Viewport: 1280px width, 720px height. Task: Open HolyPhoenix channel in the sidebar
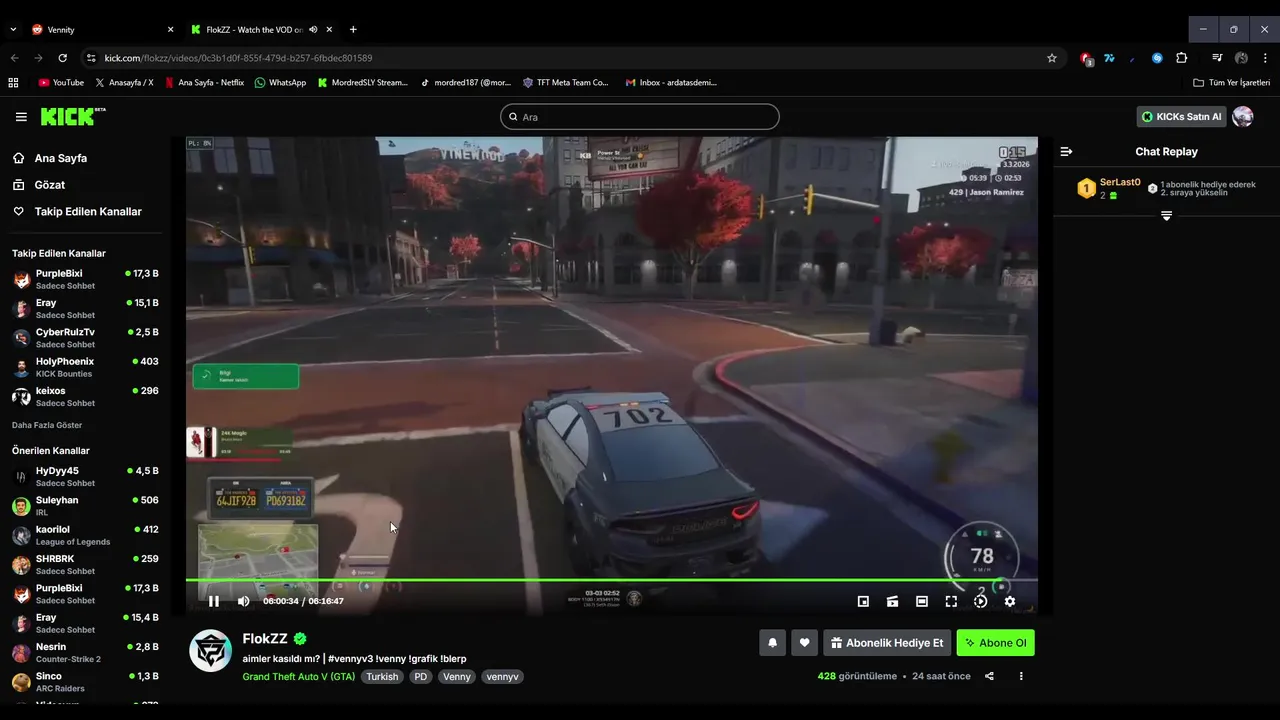click(85, 367)
